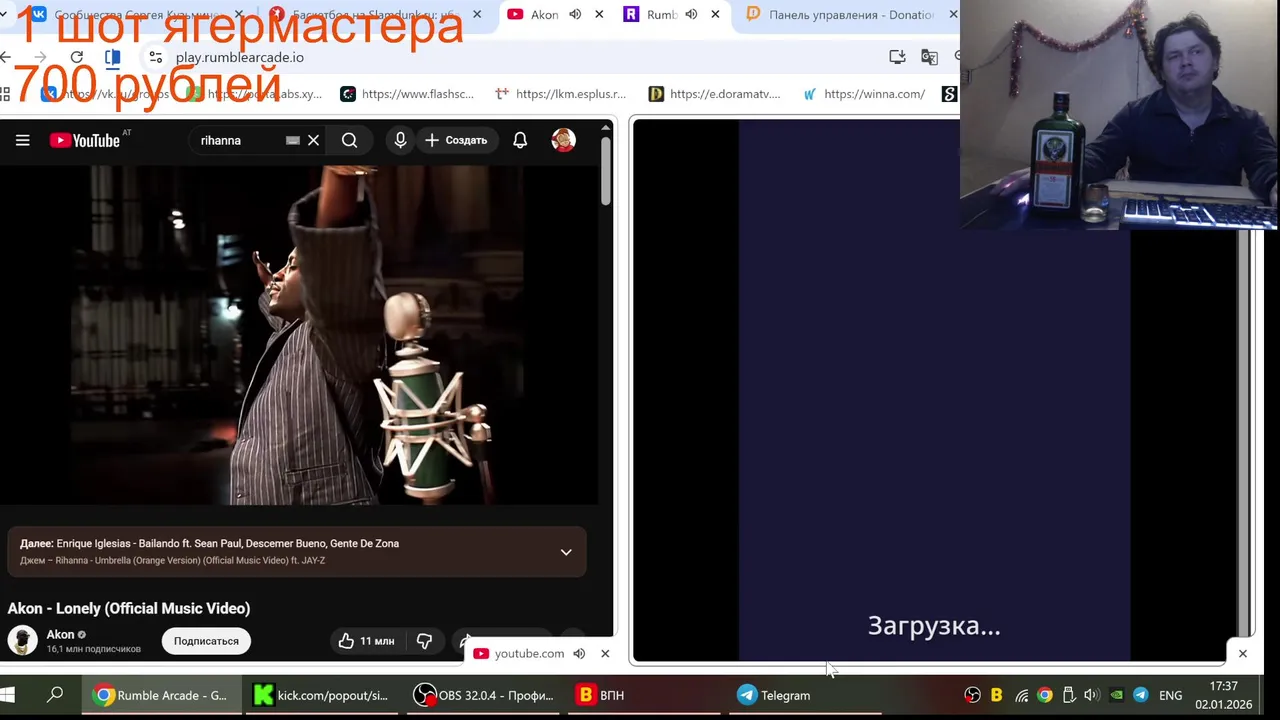Open Windows taskbar search

tap(56, 695)
